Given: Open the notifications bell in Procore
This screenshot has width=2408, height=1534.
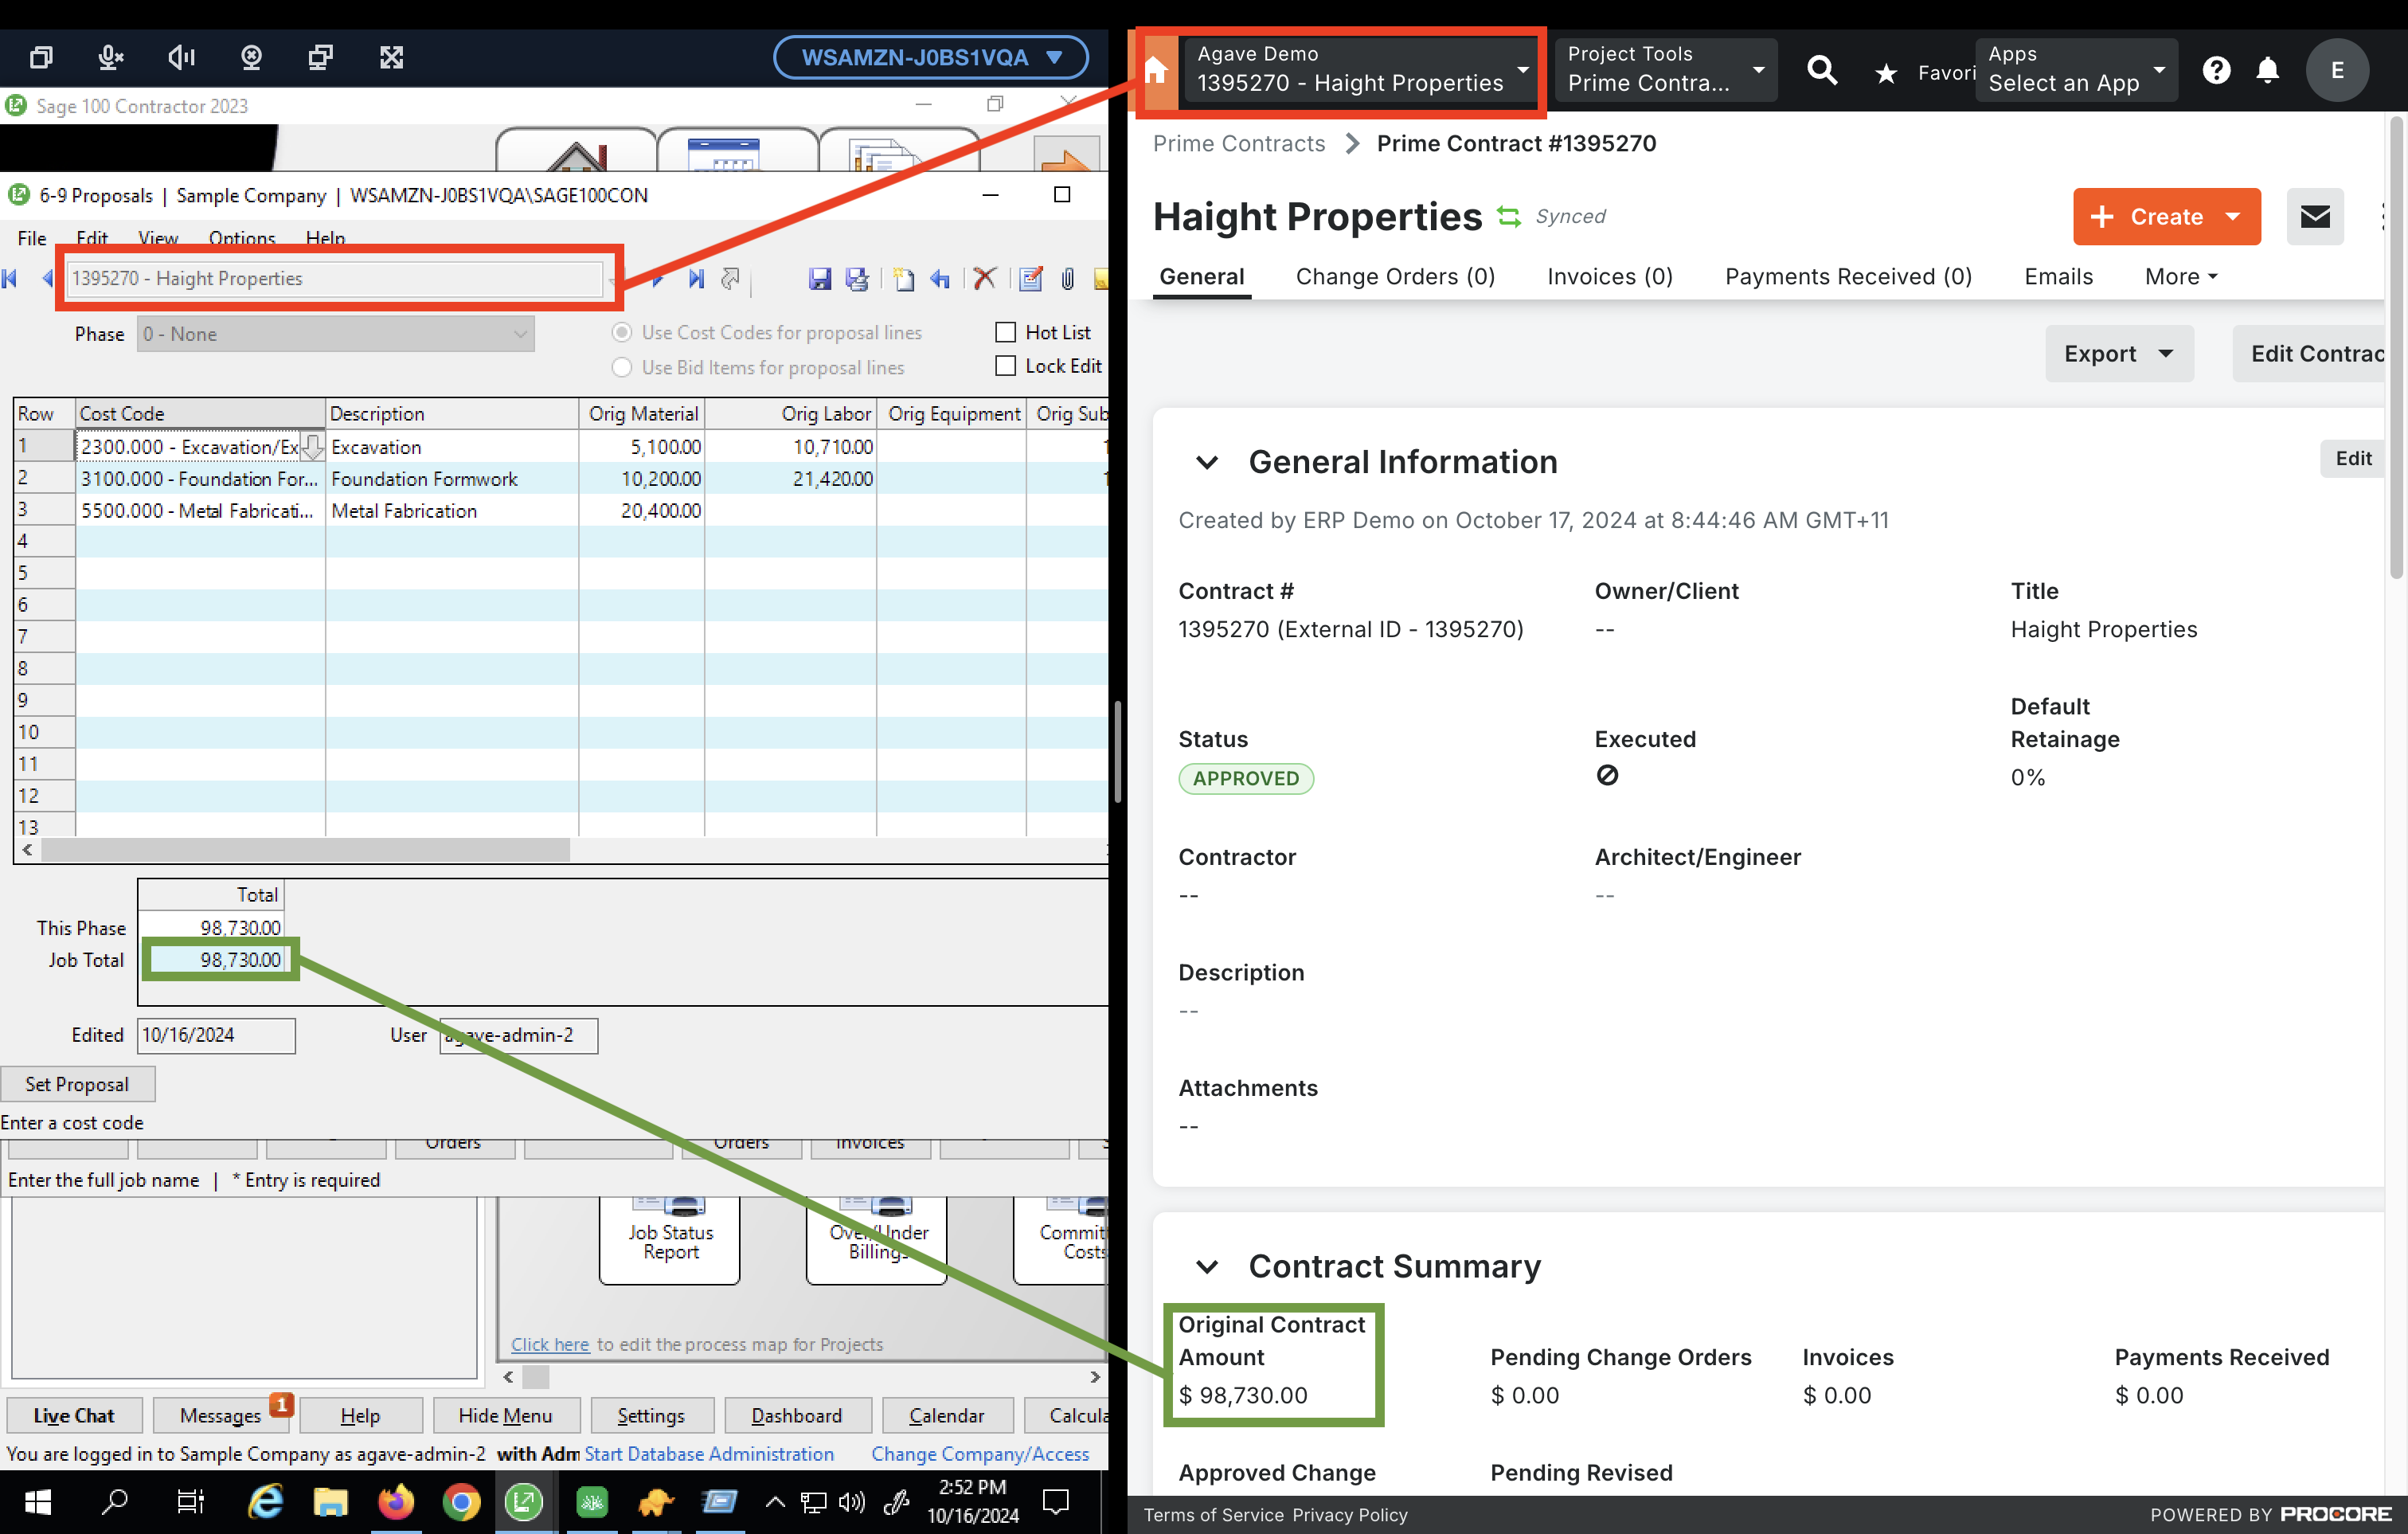Looking at the screenshot, I should tap(2268, 71).
